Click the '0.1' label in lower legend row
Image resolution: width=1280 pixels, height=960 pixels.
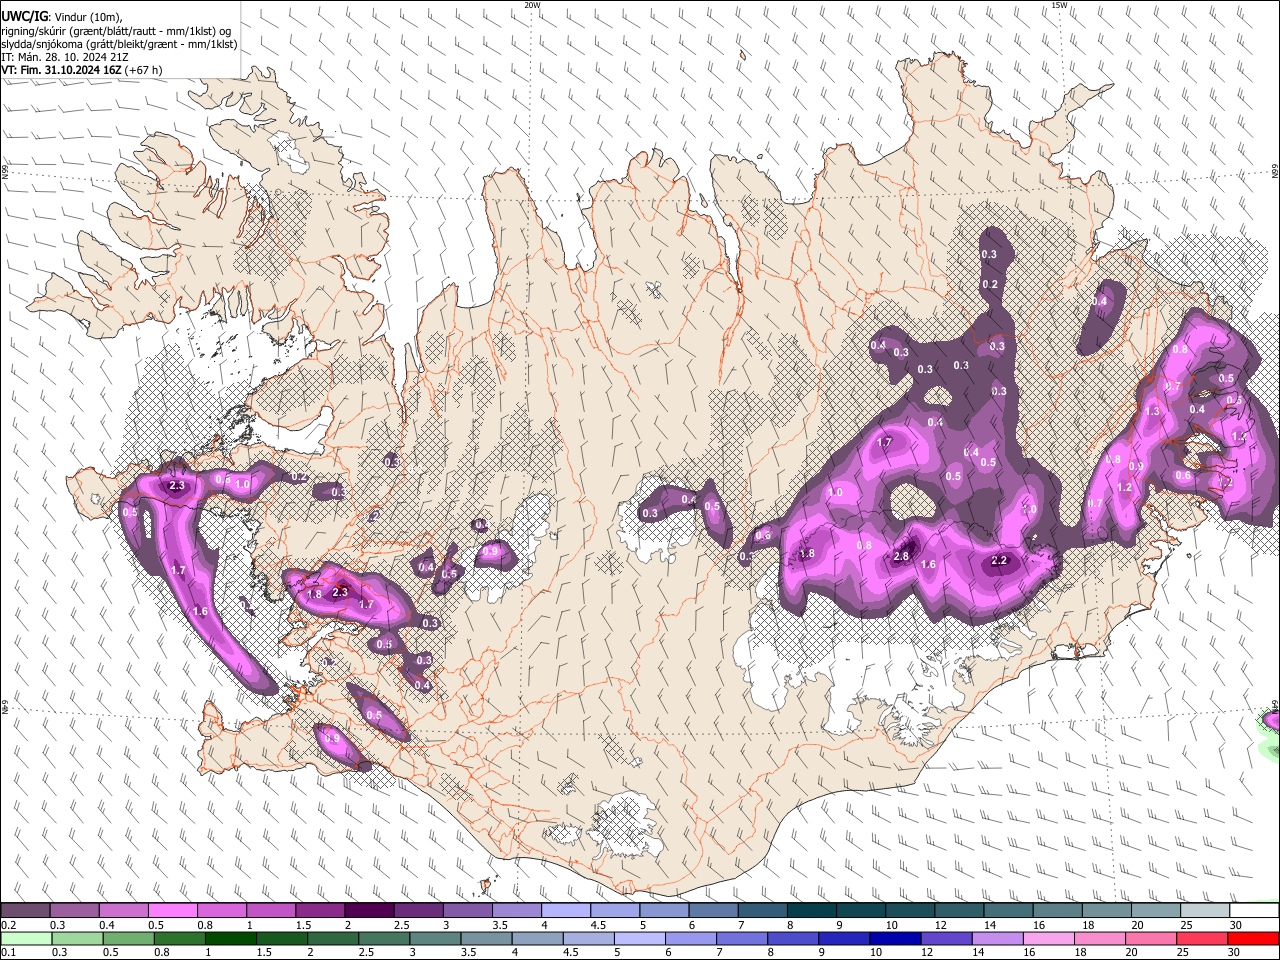point(8,952)
